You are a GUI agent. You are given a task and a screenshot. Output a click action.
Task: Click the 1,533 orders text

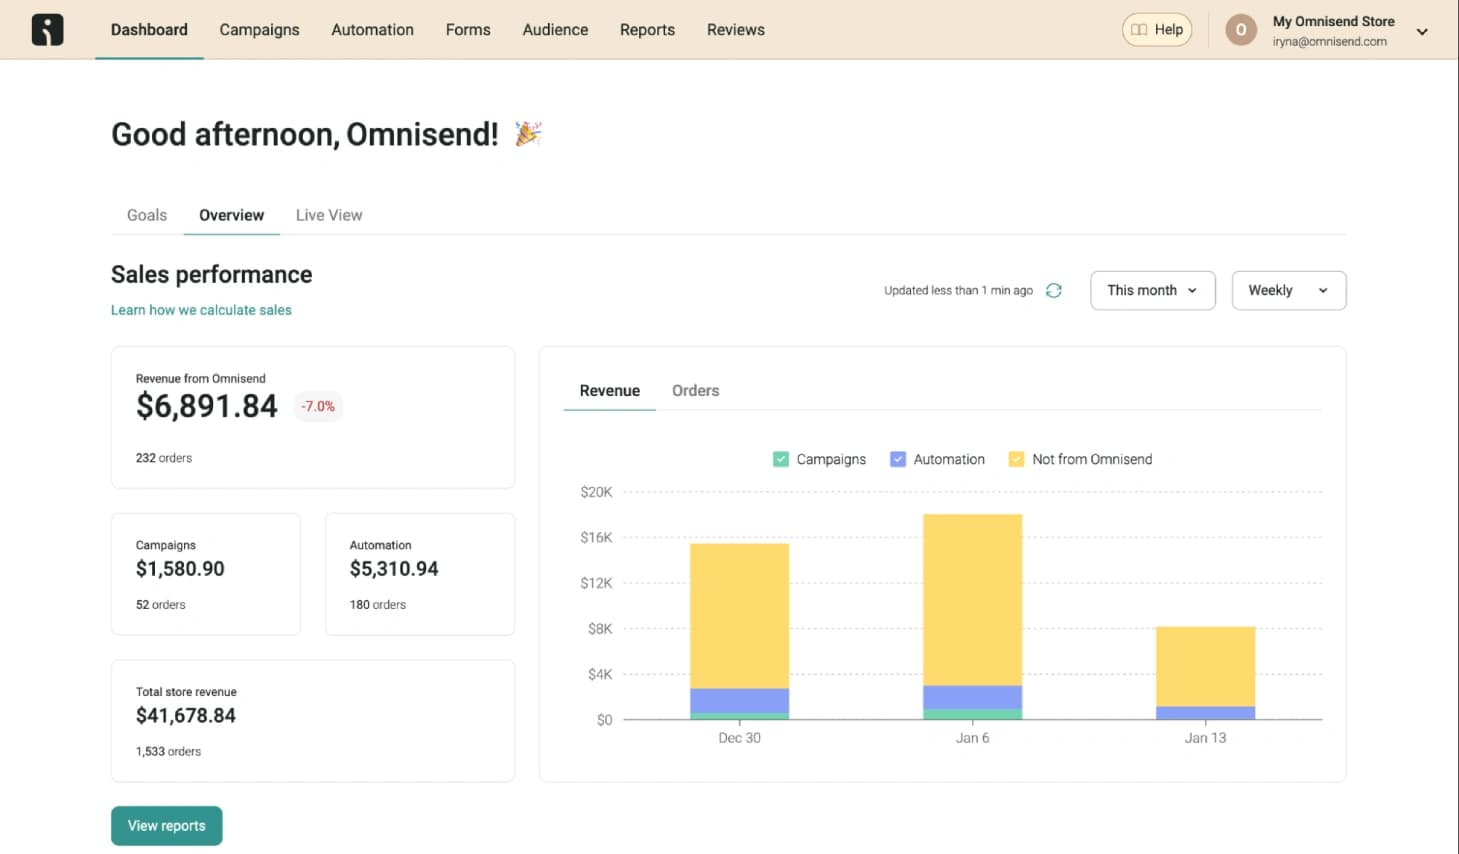[168, 752]
